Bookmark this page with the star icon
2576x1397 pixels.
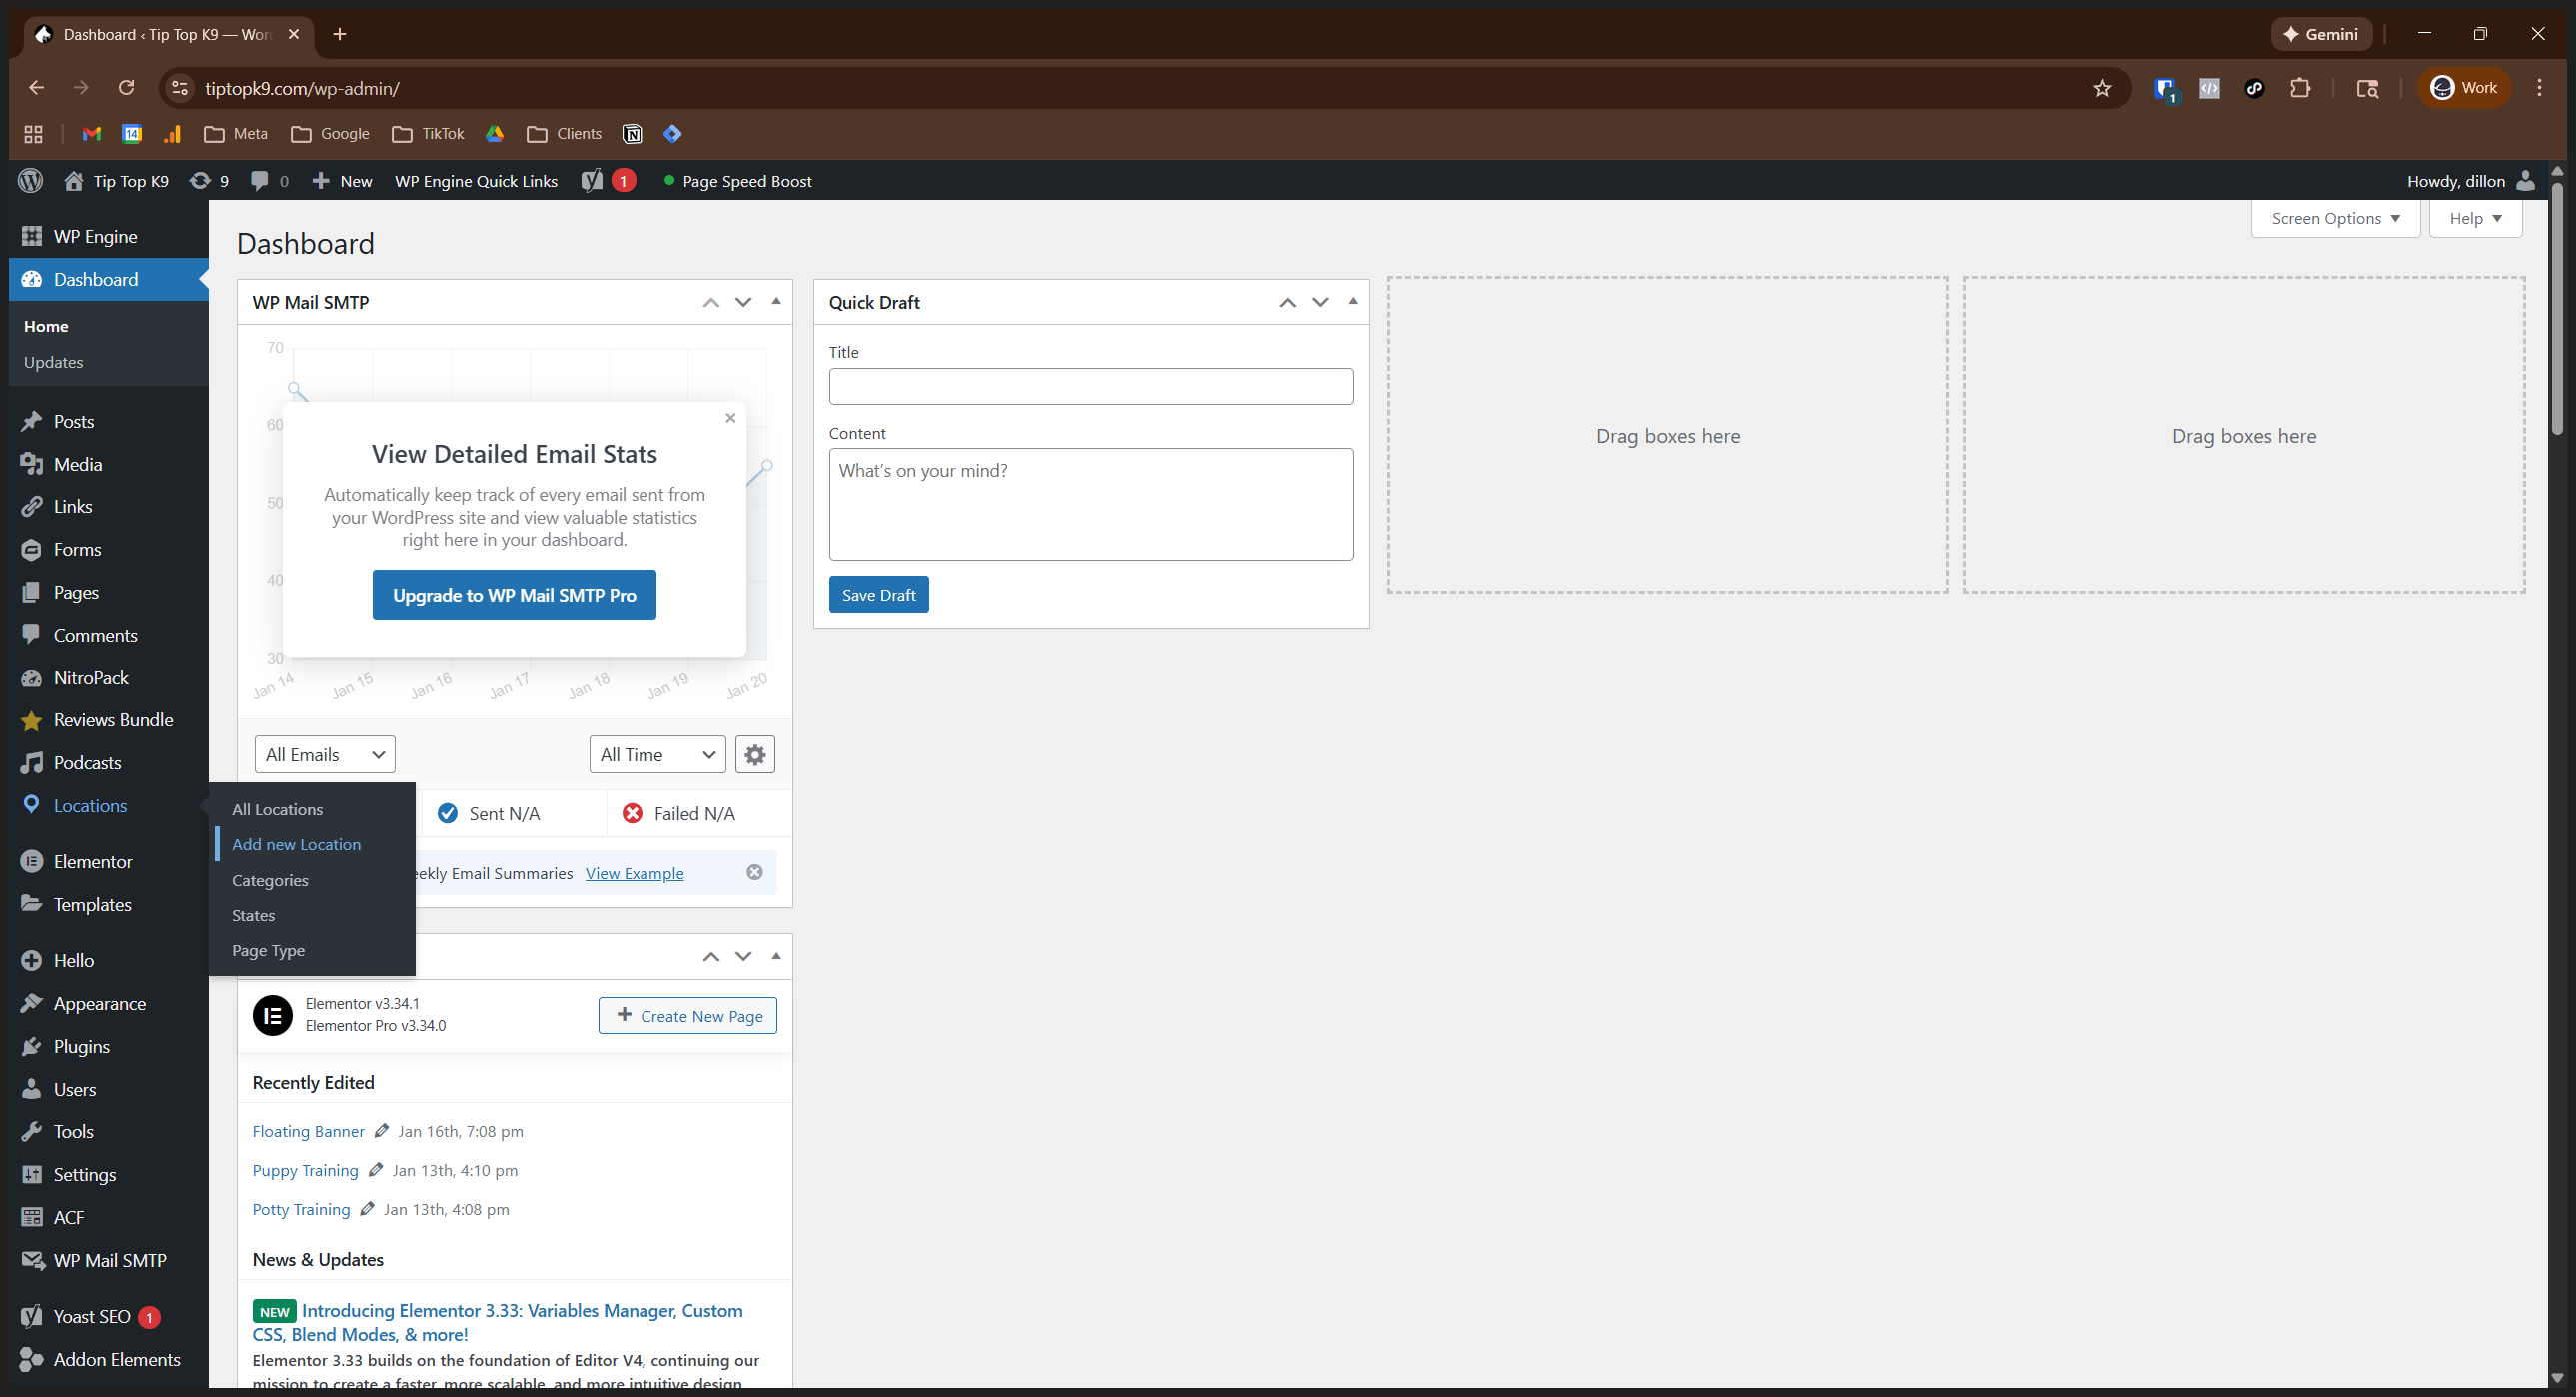point(2103,88)
